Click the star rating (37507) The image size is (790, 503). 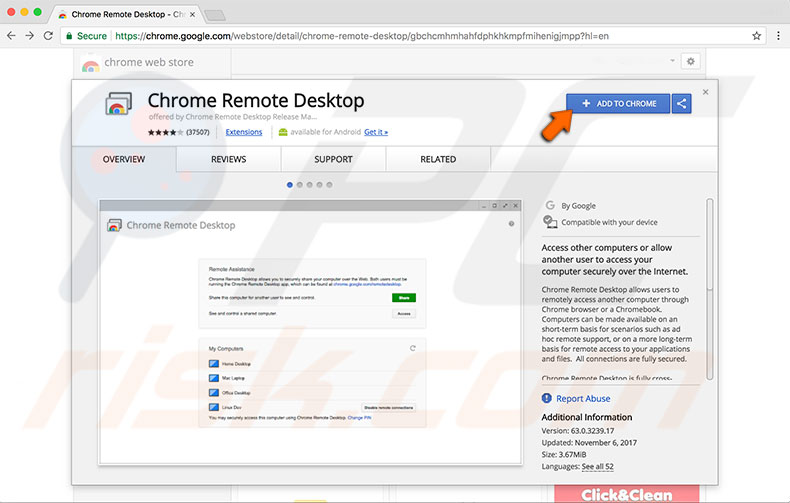point(178,132)
